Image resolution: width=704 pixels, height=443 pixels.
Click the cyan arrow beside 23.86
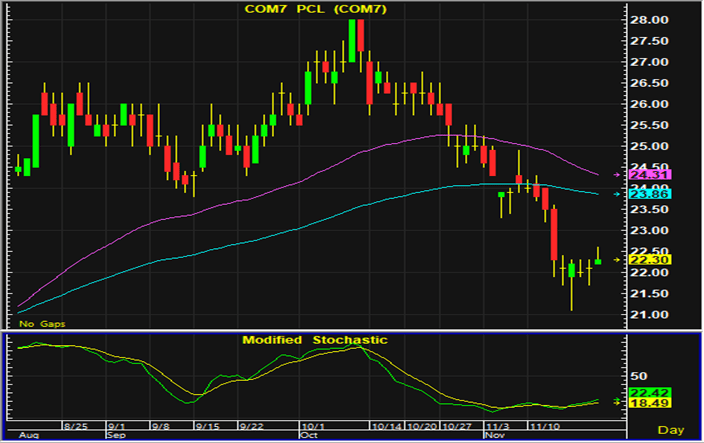(619, 194)
